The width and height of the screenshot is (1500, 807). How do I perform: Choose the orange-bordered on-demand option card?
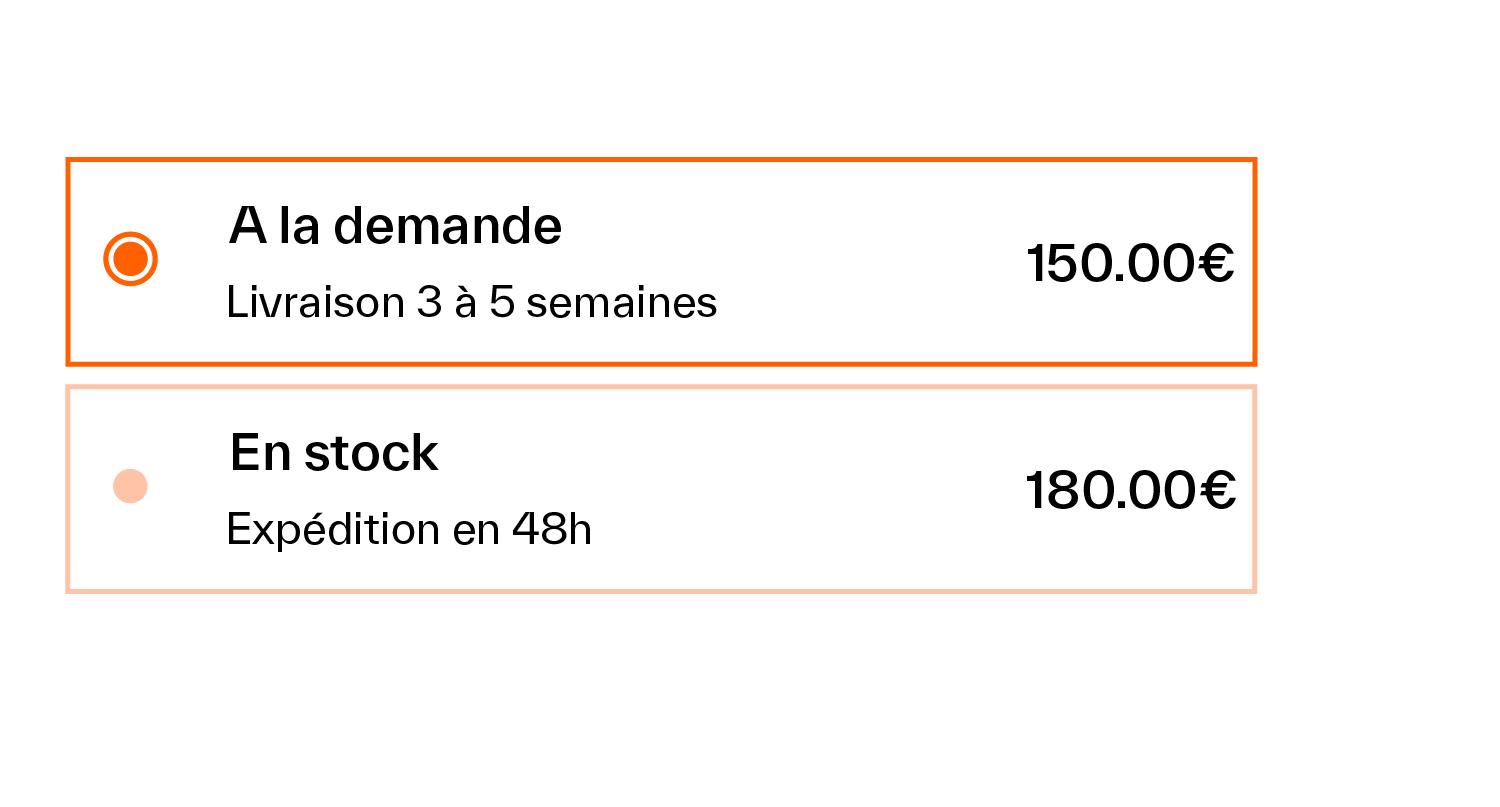pyautogui.click(x=661, y=261)
